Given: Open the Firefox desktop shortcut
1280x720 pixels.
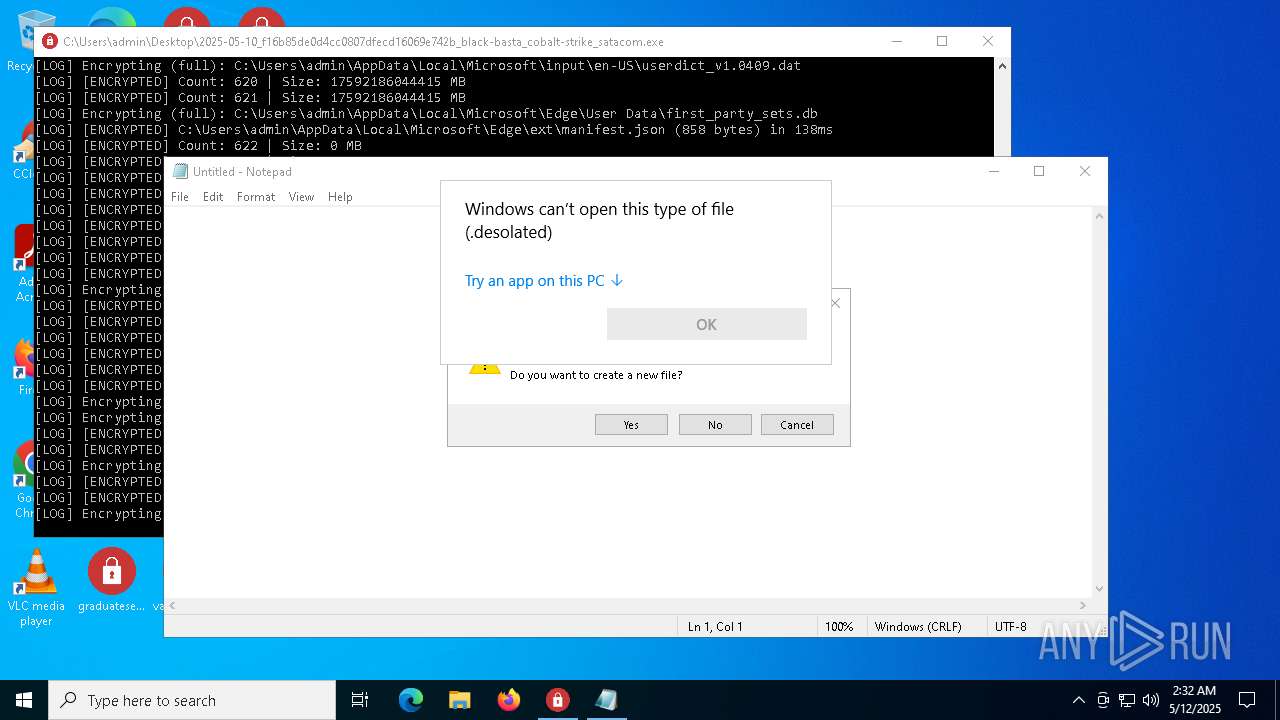Looking at the screenshot, I should (x=24, y=366).
